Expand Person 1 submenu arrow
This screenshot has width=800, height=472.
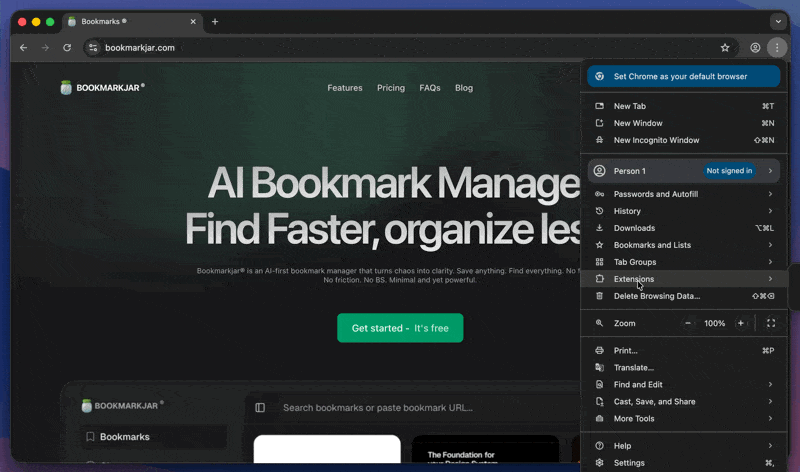pyautogui.click(x=770, y=171)
